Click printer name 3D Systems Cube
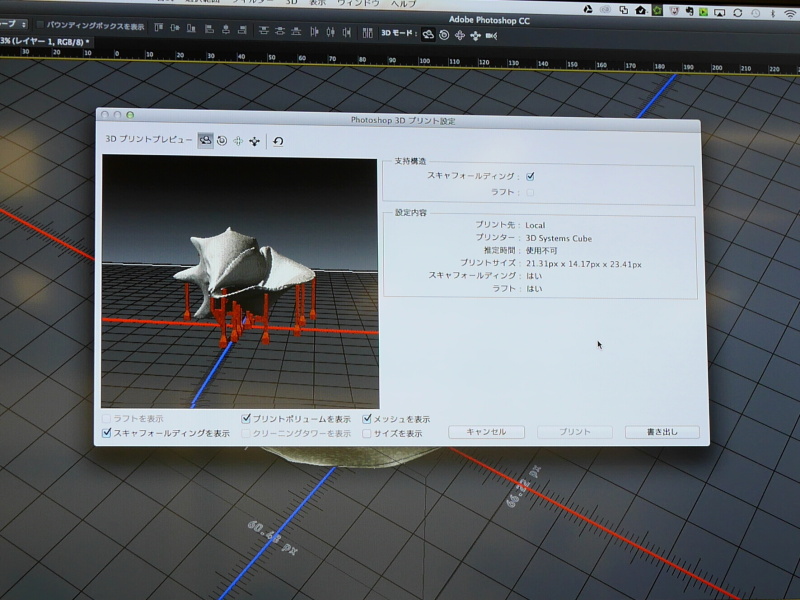This screenshot has width=800, height=600. (x=559, y=238)
